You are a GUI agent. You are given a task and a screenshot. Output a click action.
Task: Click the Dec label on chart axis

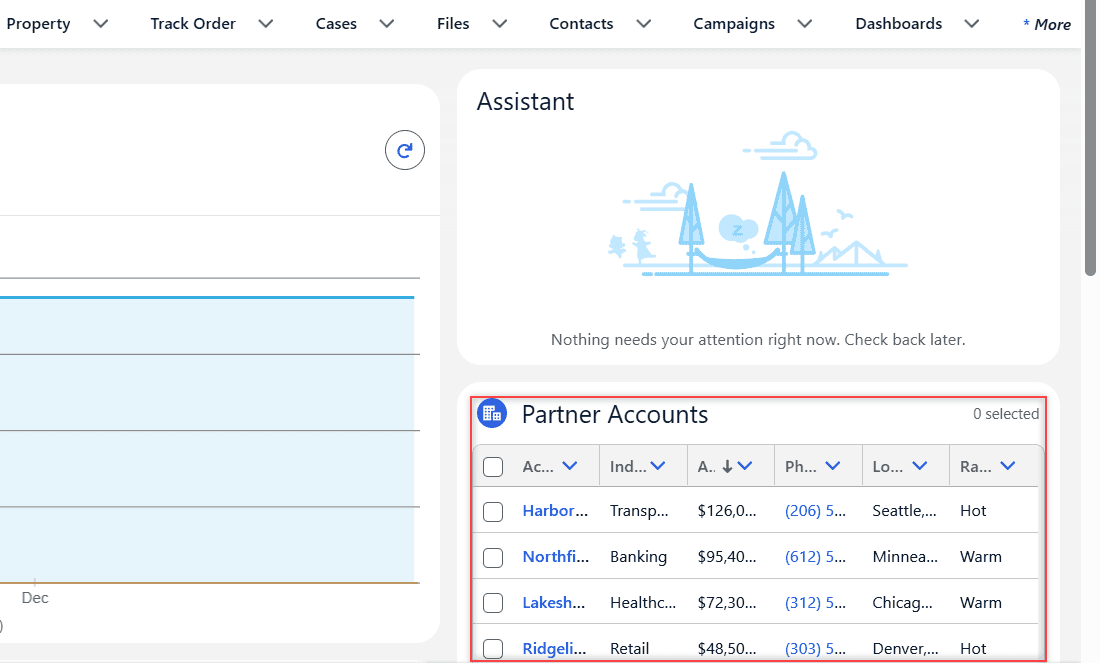tap(35, 598)
